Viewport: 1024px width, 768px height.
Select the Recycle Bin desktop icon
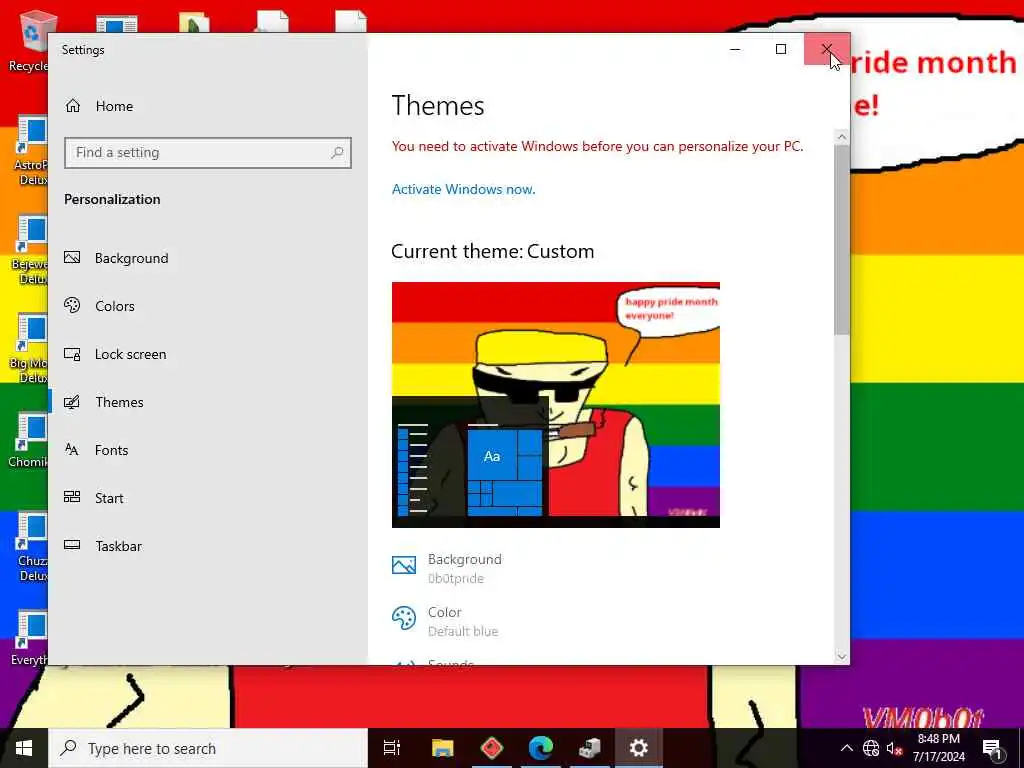27,40
